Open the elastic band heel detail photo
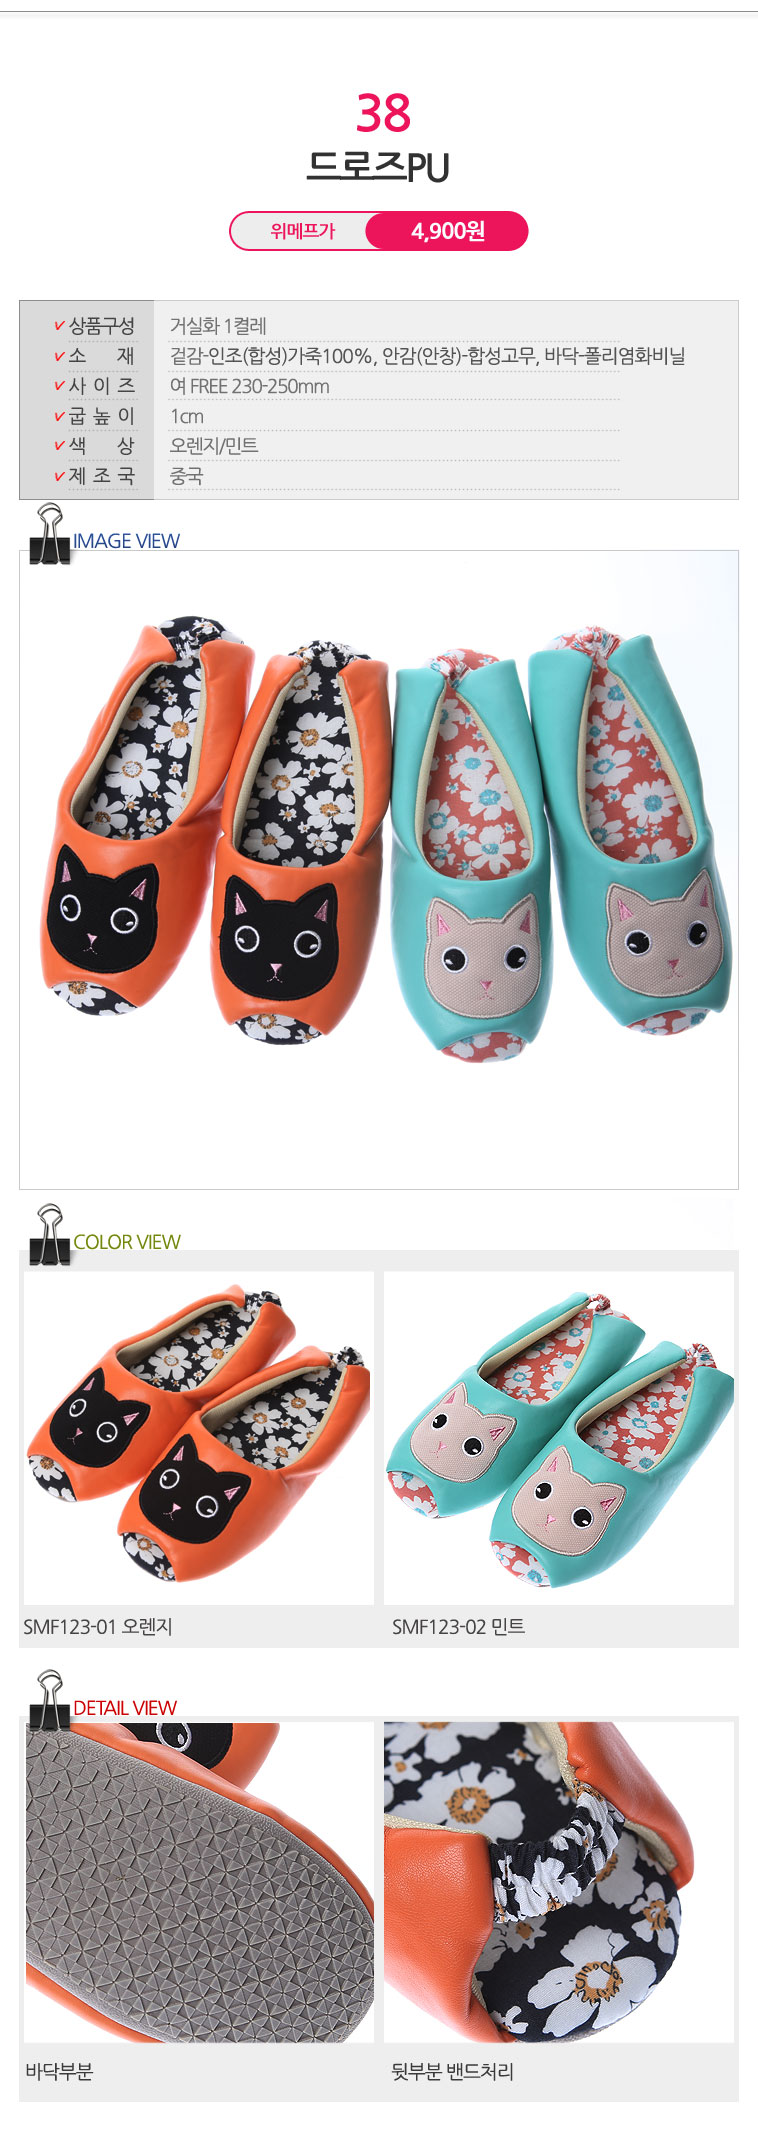 [x=559, y=1882]
